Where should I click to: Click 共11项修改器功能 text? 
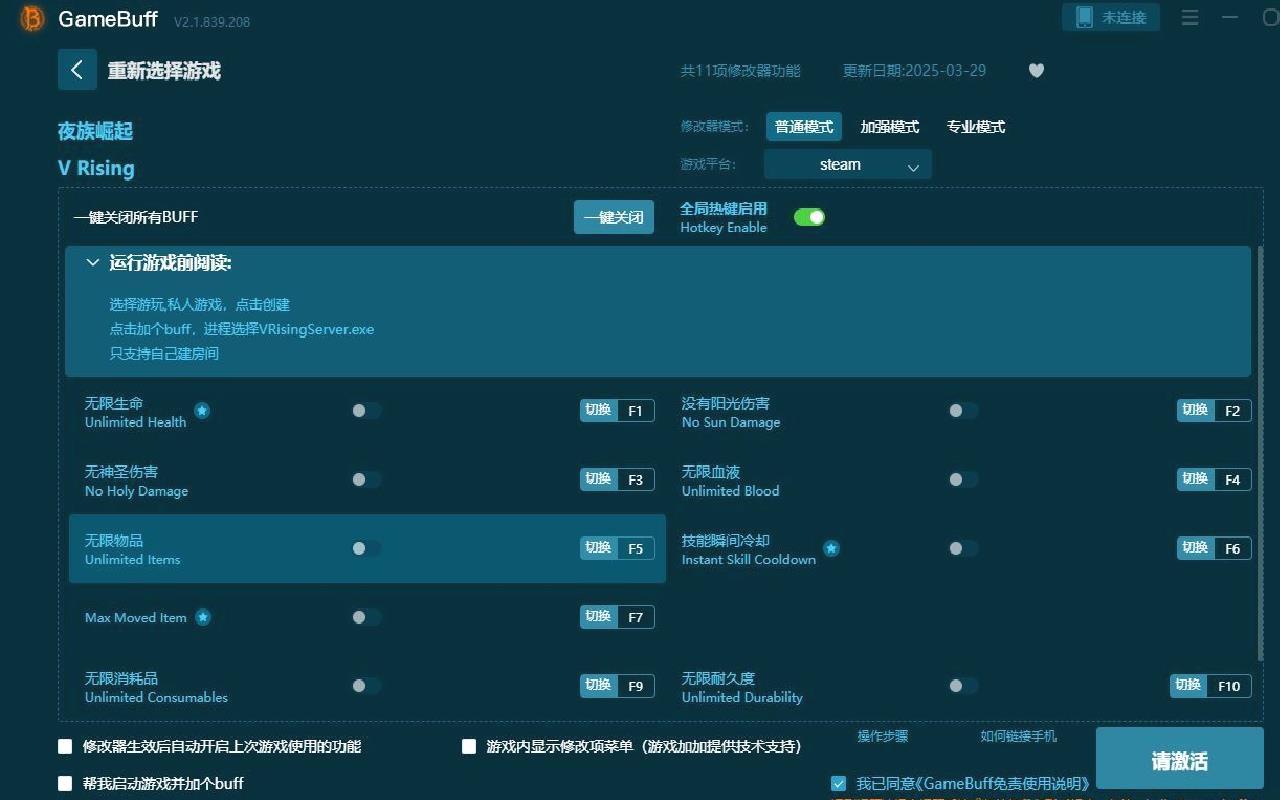click(741, 70)
